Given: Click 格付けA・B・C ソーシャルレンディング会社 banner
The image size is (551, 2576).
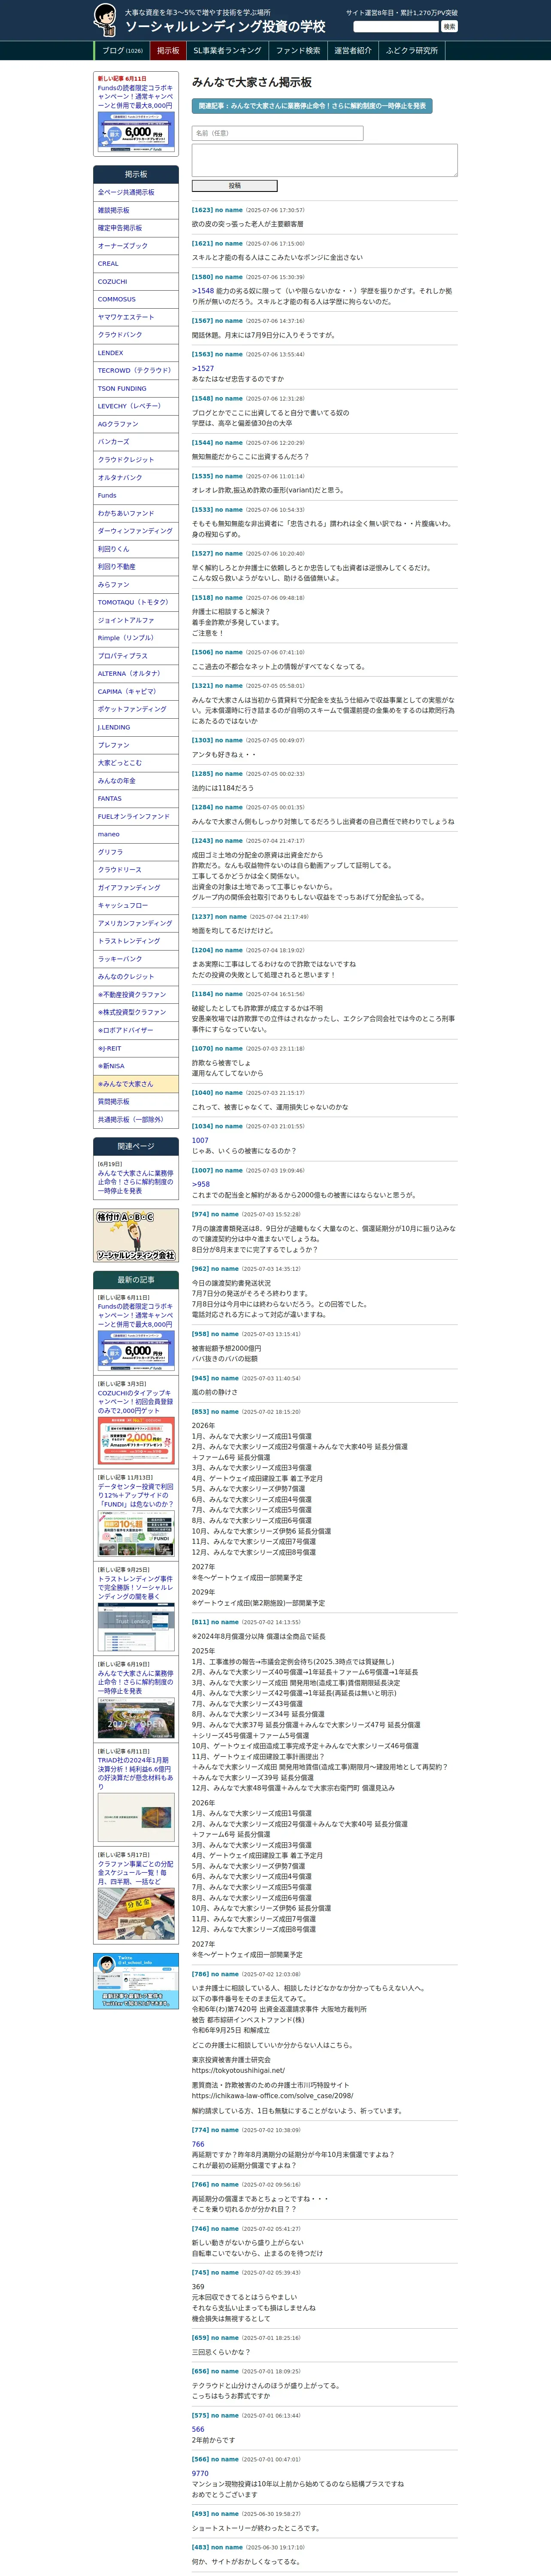Looking at the screenshot, I should (136, 1236).
